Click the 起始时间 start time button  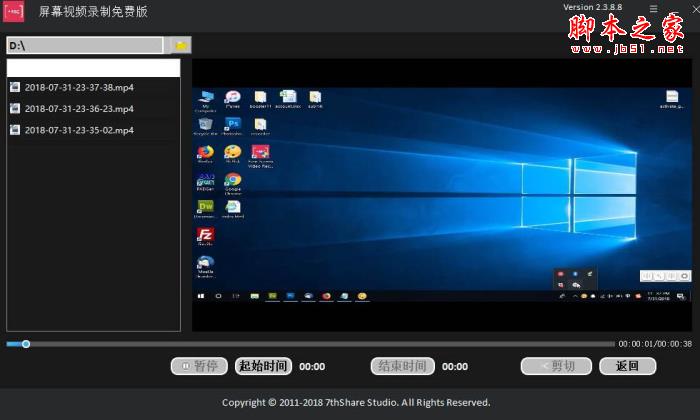(263, 366)
